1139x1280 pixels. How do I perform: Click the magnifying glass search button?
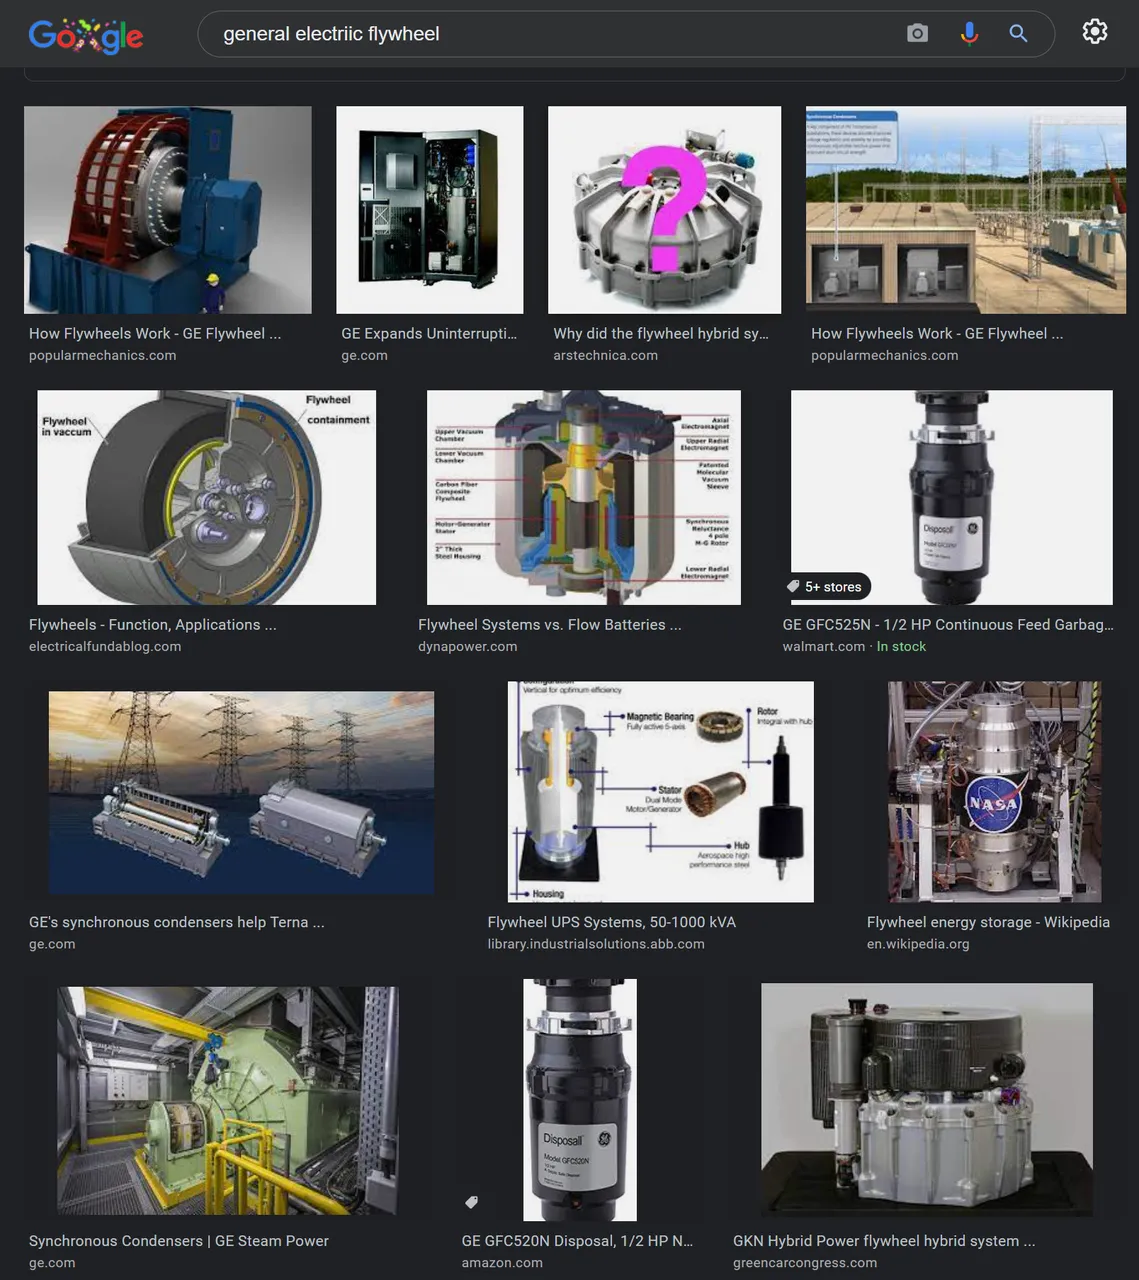pyautogui.click(x=1018, y=34)
